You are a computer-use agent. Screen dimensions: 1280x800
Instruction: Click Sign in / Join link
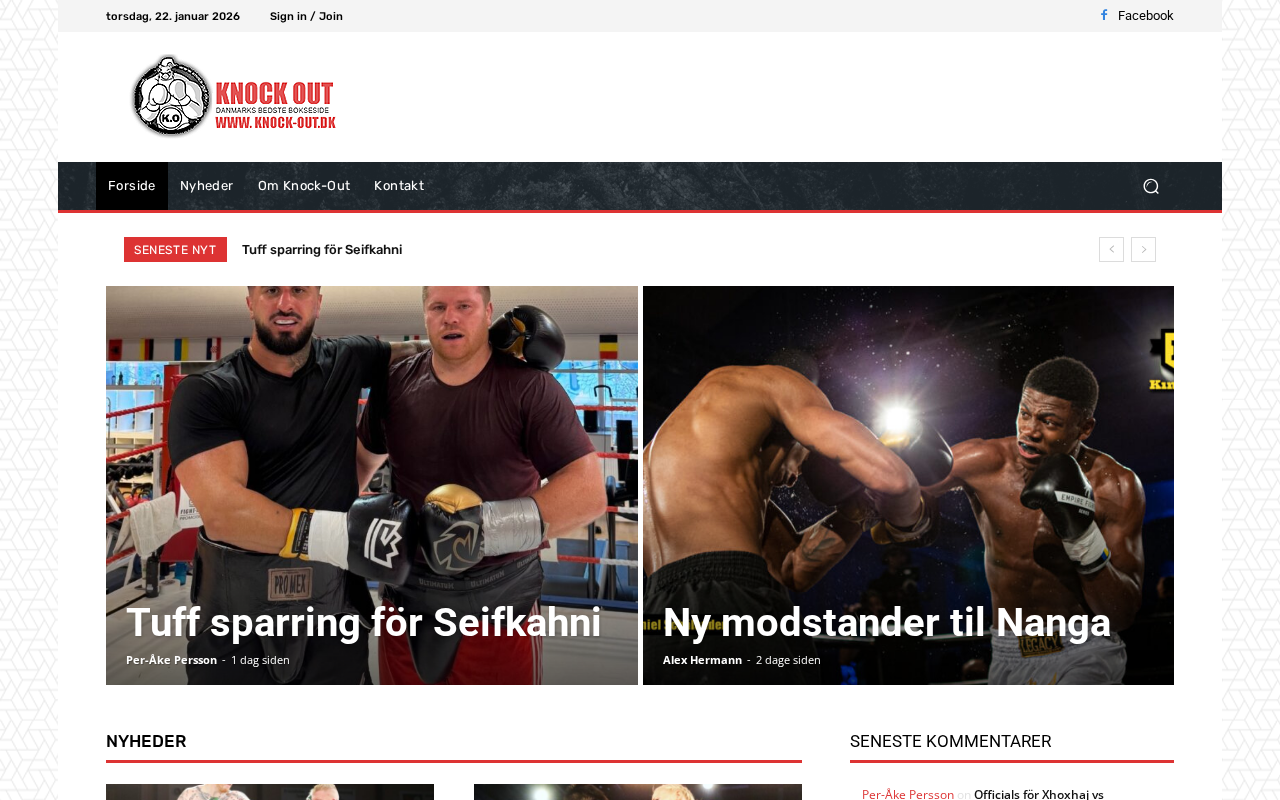tap(306, 16)
